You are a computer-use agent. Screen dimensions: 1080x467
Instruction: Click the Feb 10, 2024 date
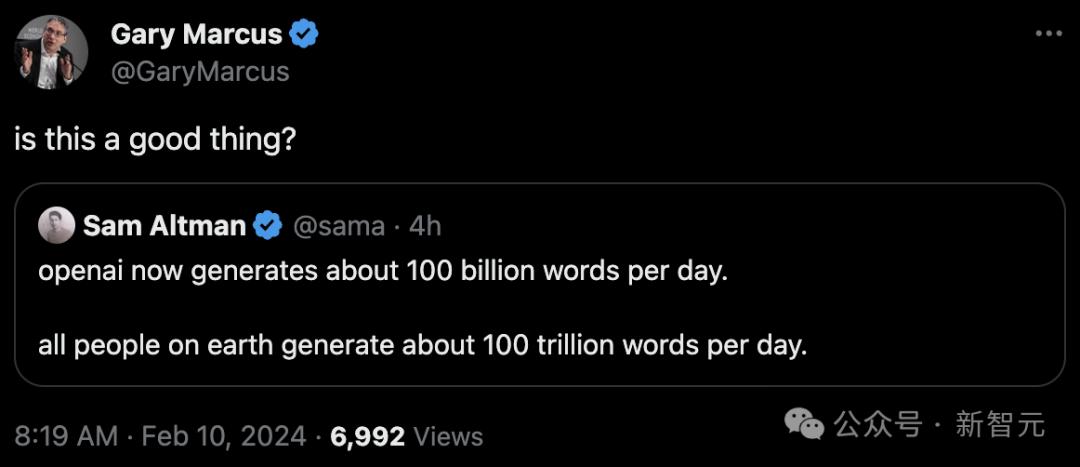[x=224, y=436]
